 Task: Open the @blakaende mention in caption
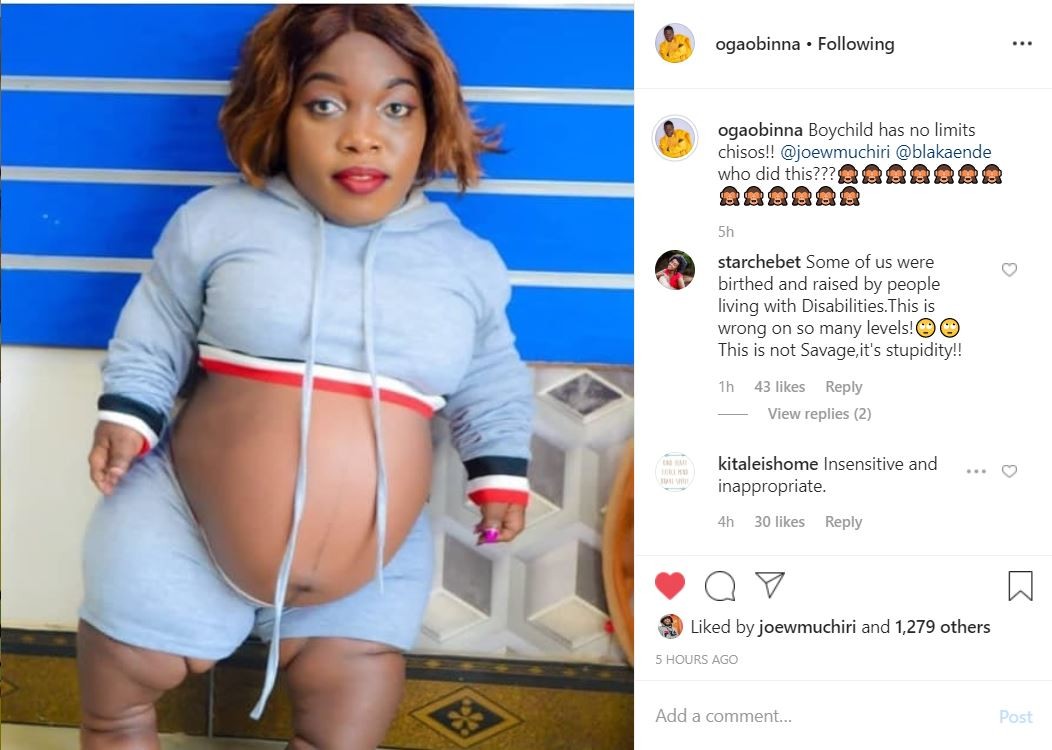point(943,152)
